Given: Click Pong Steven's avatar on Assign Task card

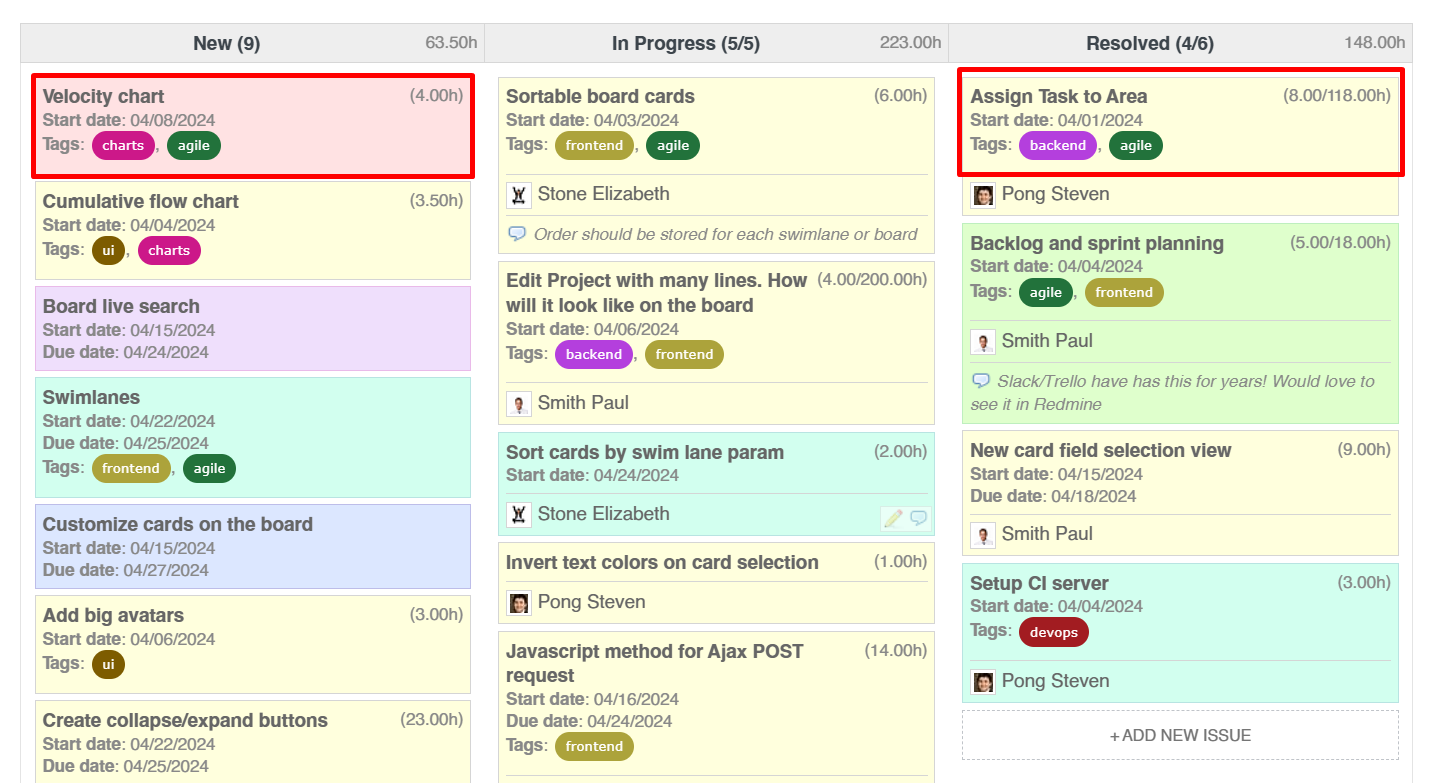Looking at the screenshot, I should [x=983, y=195].
